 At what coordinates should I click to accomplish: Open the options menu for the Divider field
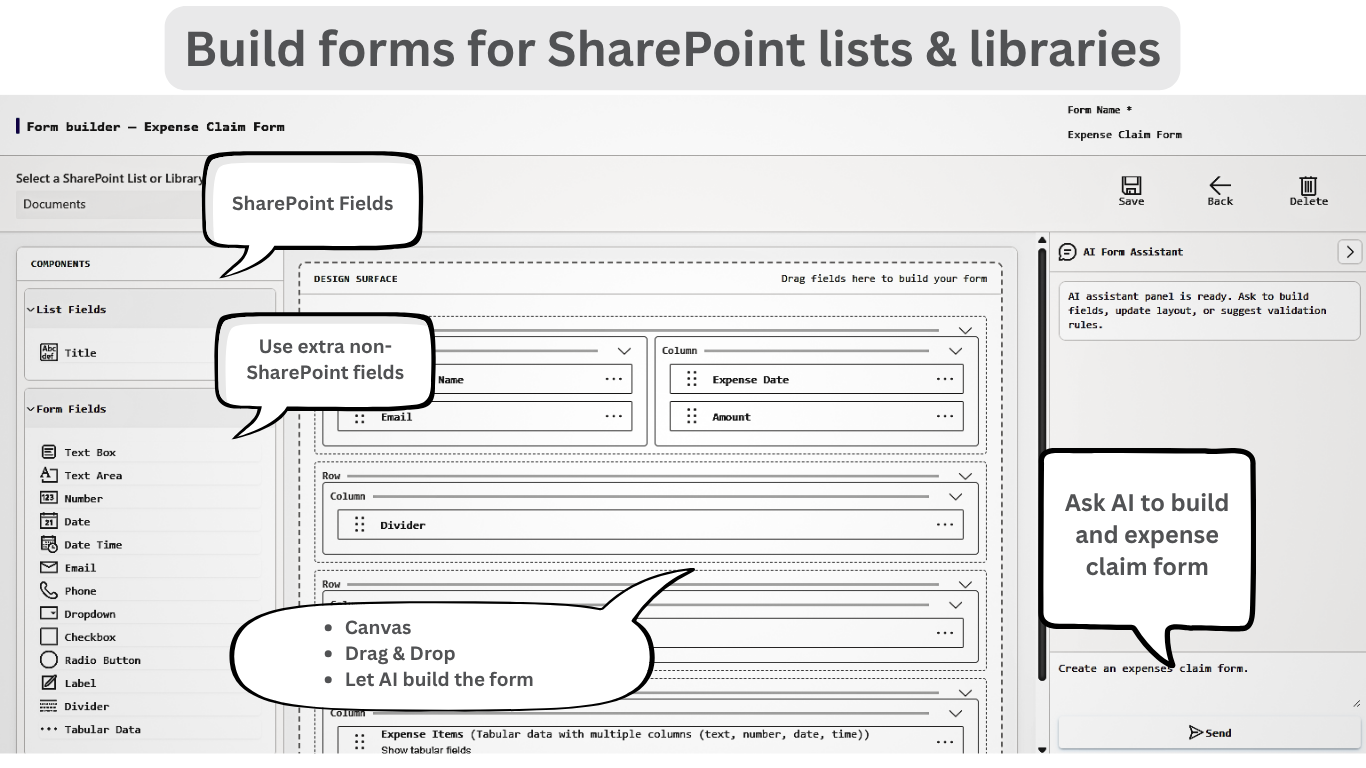(x=944, y=524)
